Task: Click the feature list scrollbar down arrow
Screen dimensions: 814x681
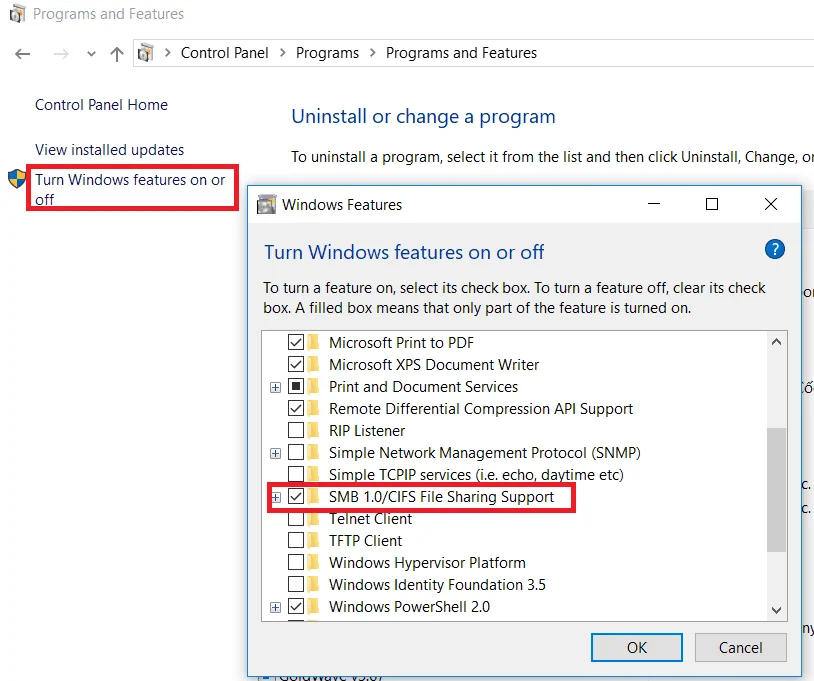Action: tap(776, 610)
